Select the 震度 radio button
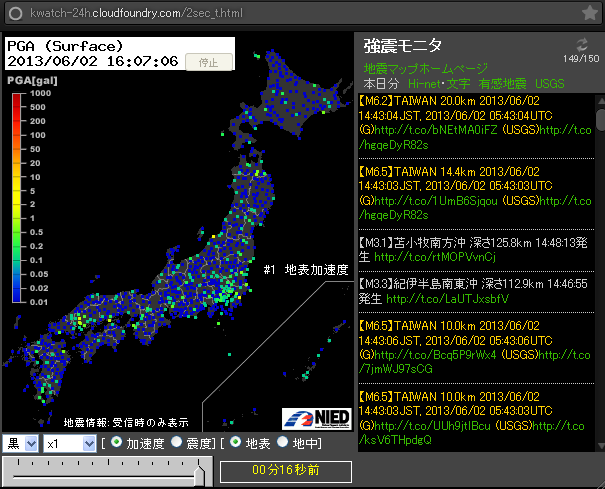Screen dimensions: 605x489 (176, 442)
